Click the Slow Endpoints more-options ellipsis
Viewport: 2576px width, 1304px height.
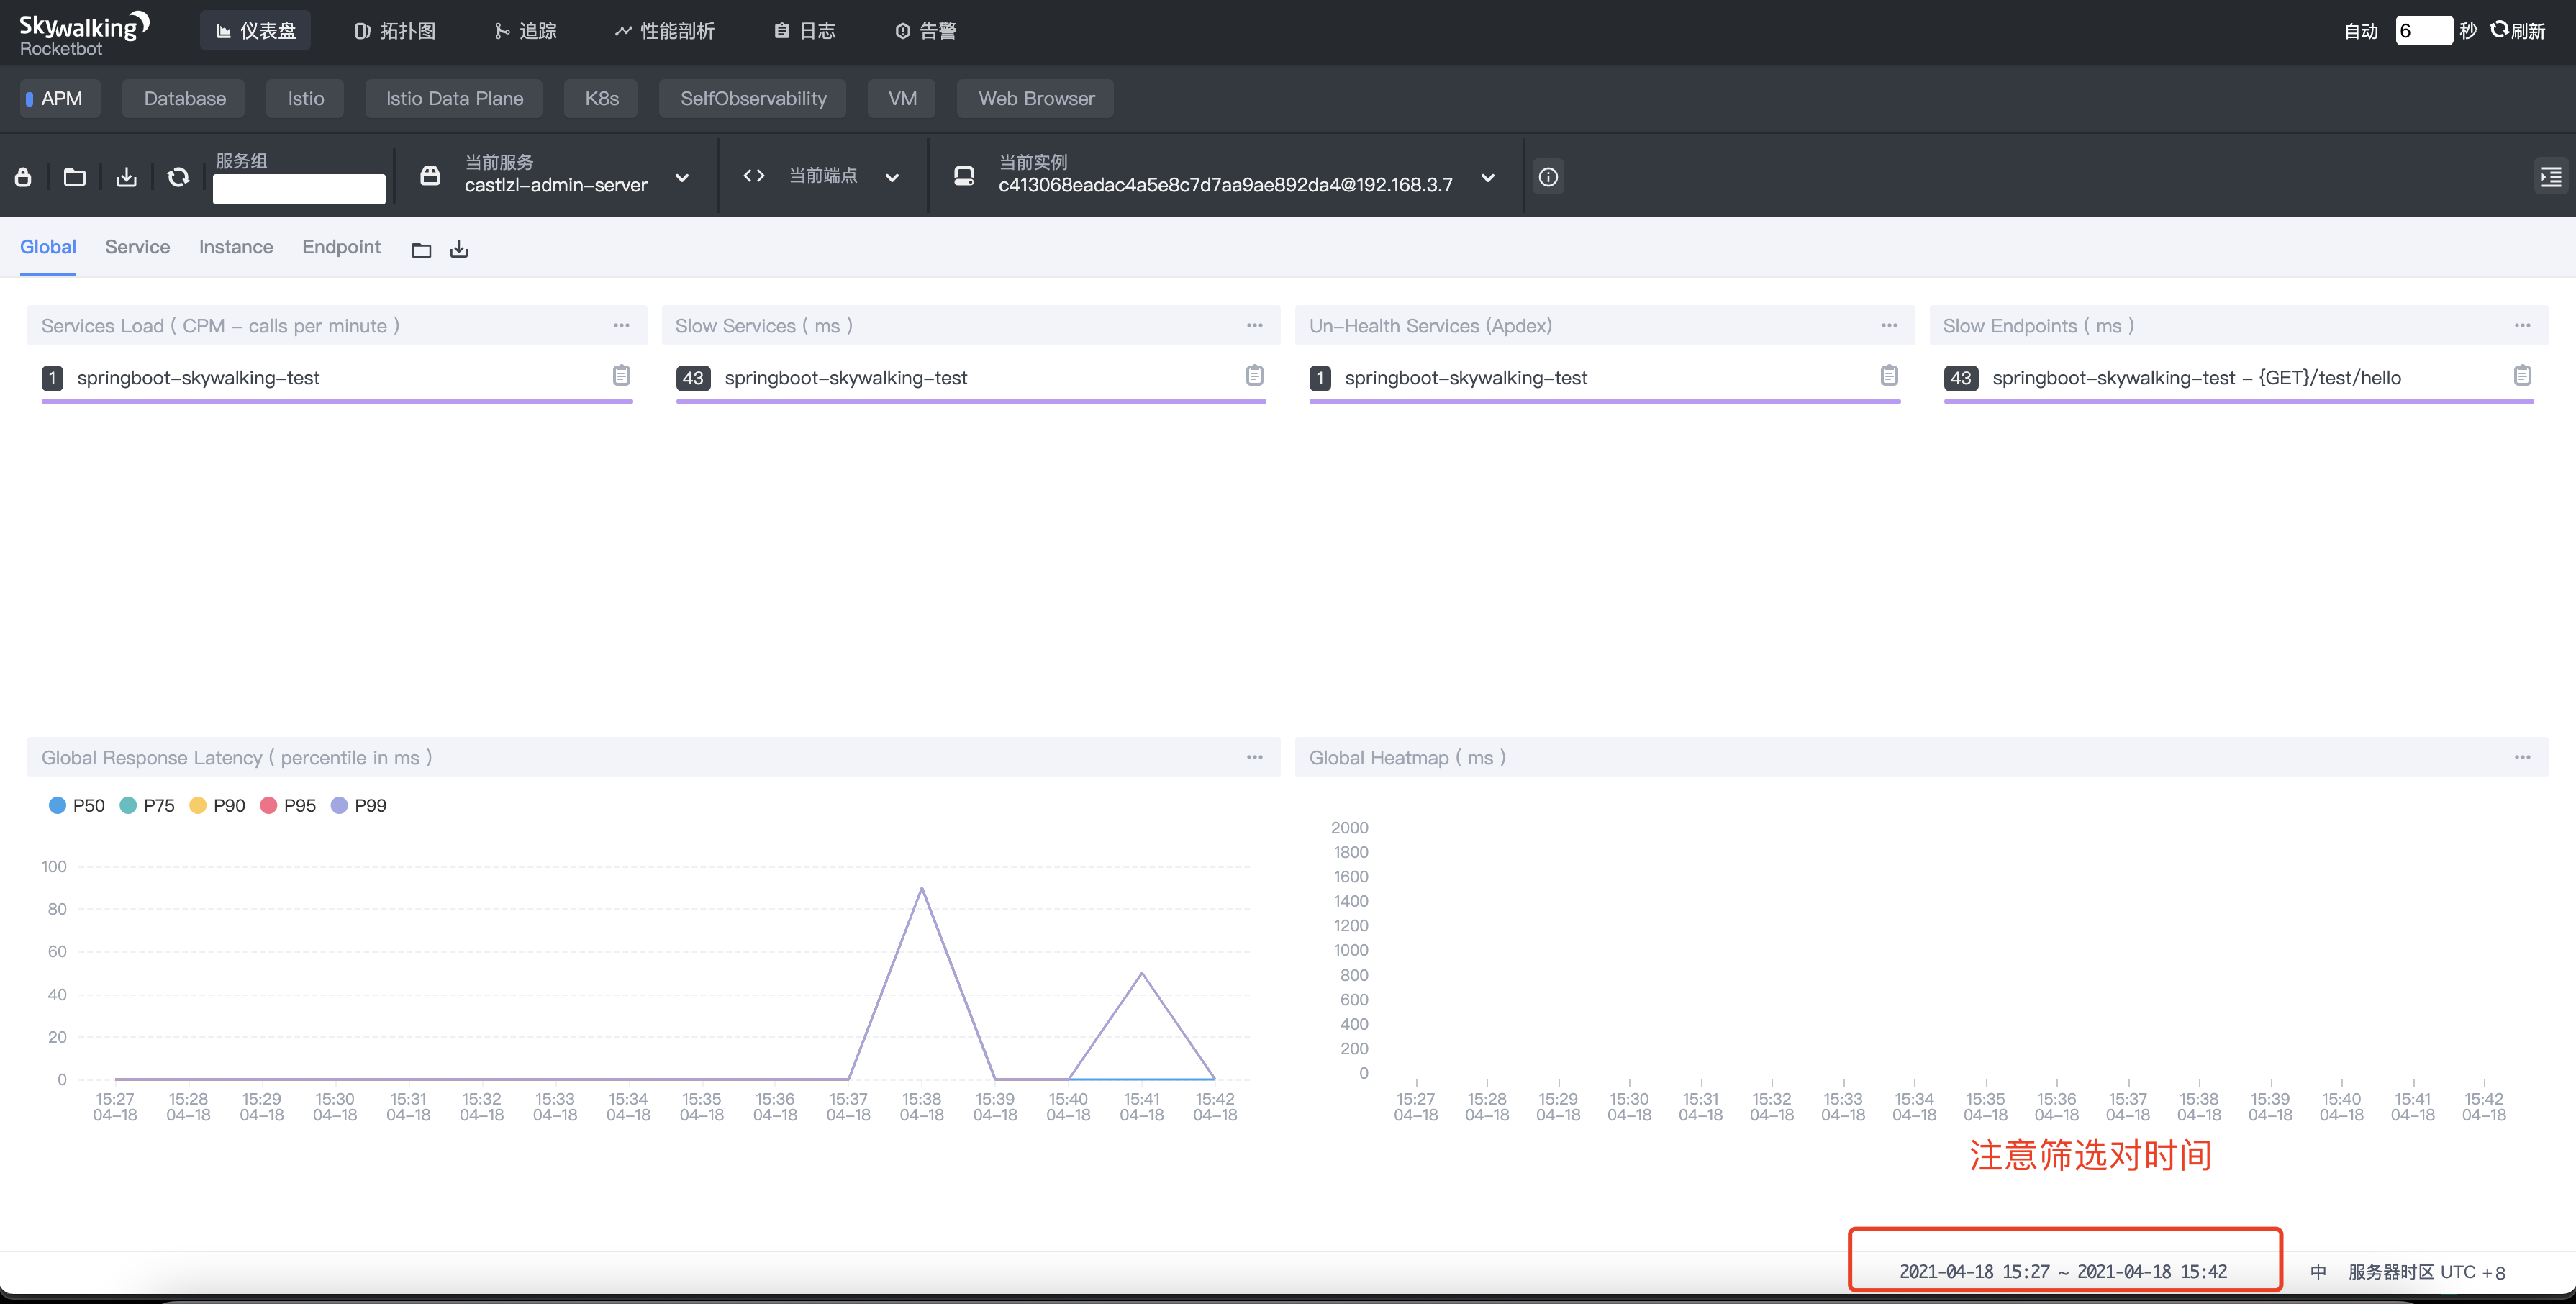coord(2521,326)
